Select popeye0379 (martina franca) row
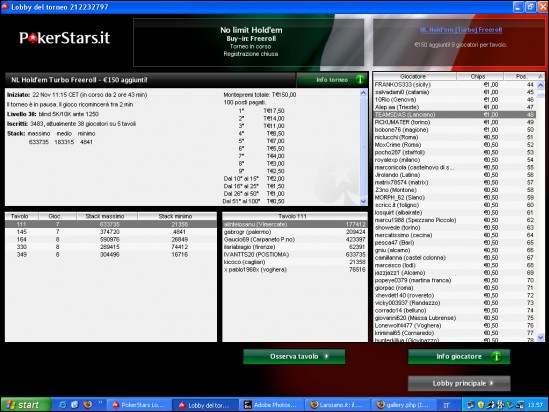This screenshot has width=549, height=412. coord(454,280)
